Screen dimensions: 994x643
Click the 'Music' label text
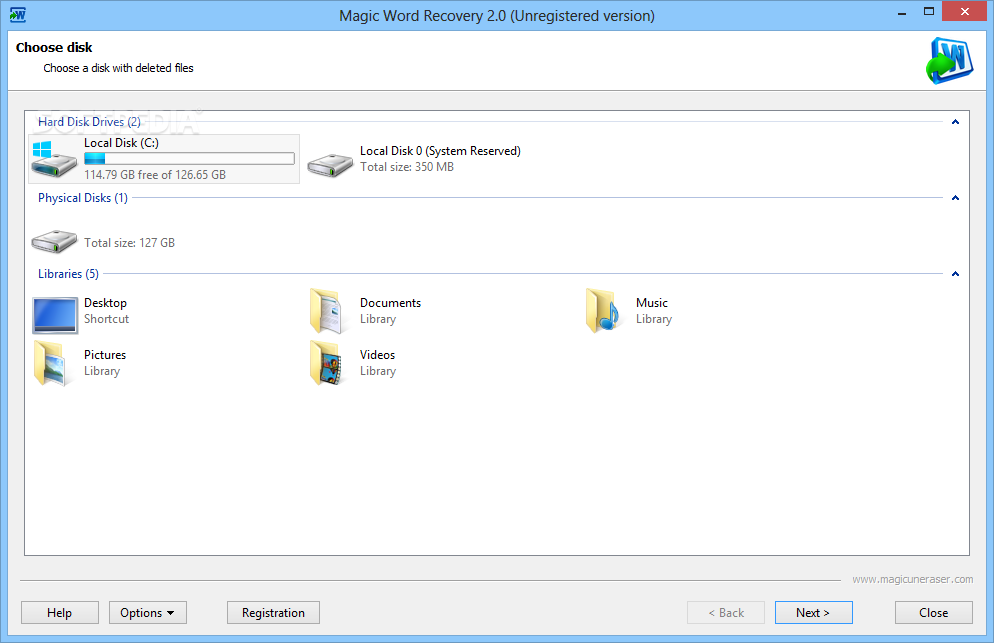click(652, 303)
